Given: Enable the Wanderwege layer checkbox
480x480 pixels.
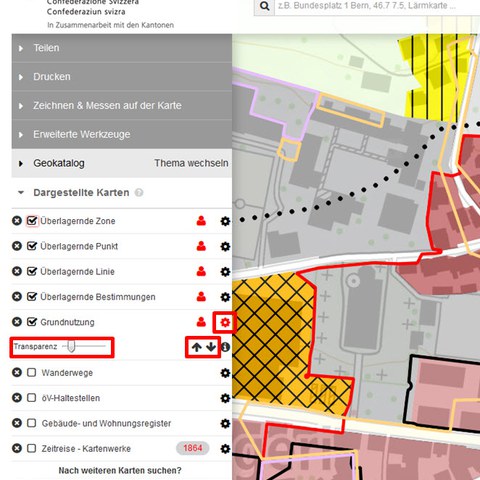Looking at the screenshot, I should (x=32, y=372).
